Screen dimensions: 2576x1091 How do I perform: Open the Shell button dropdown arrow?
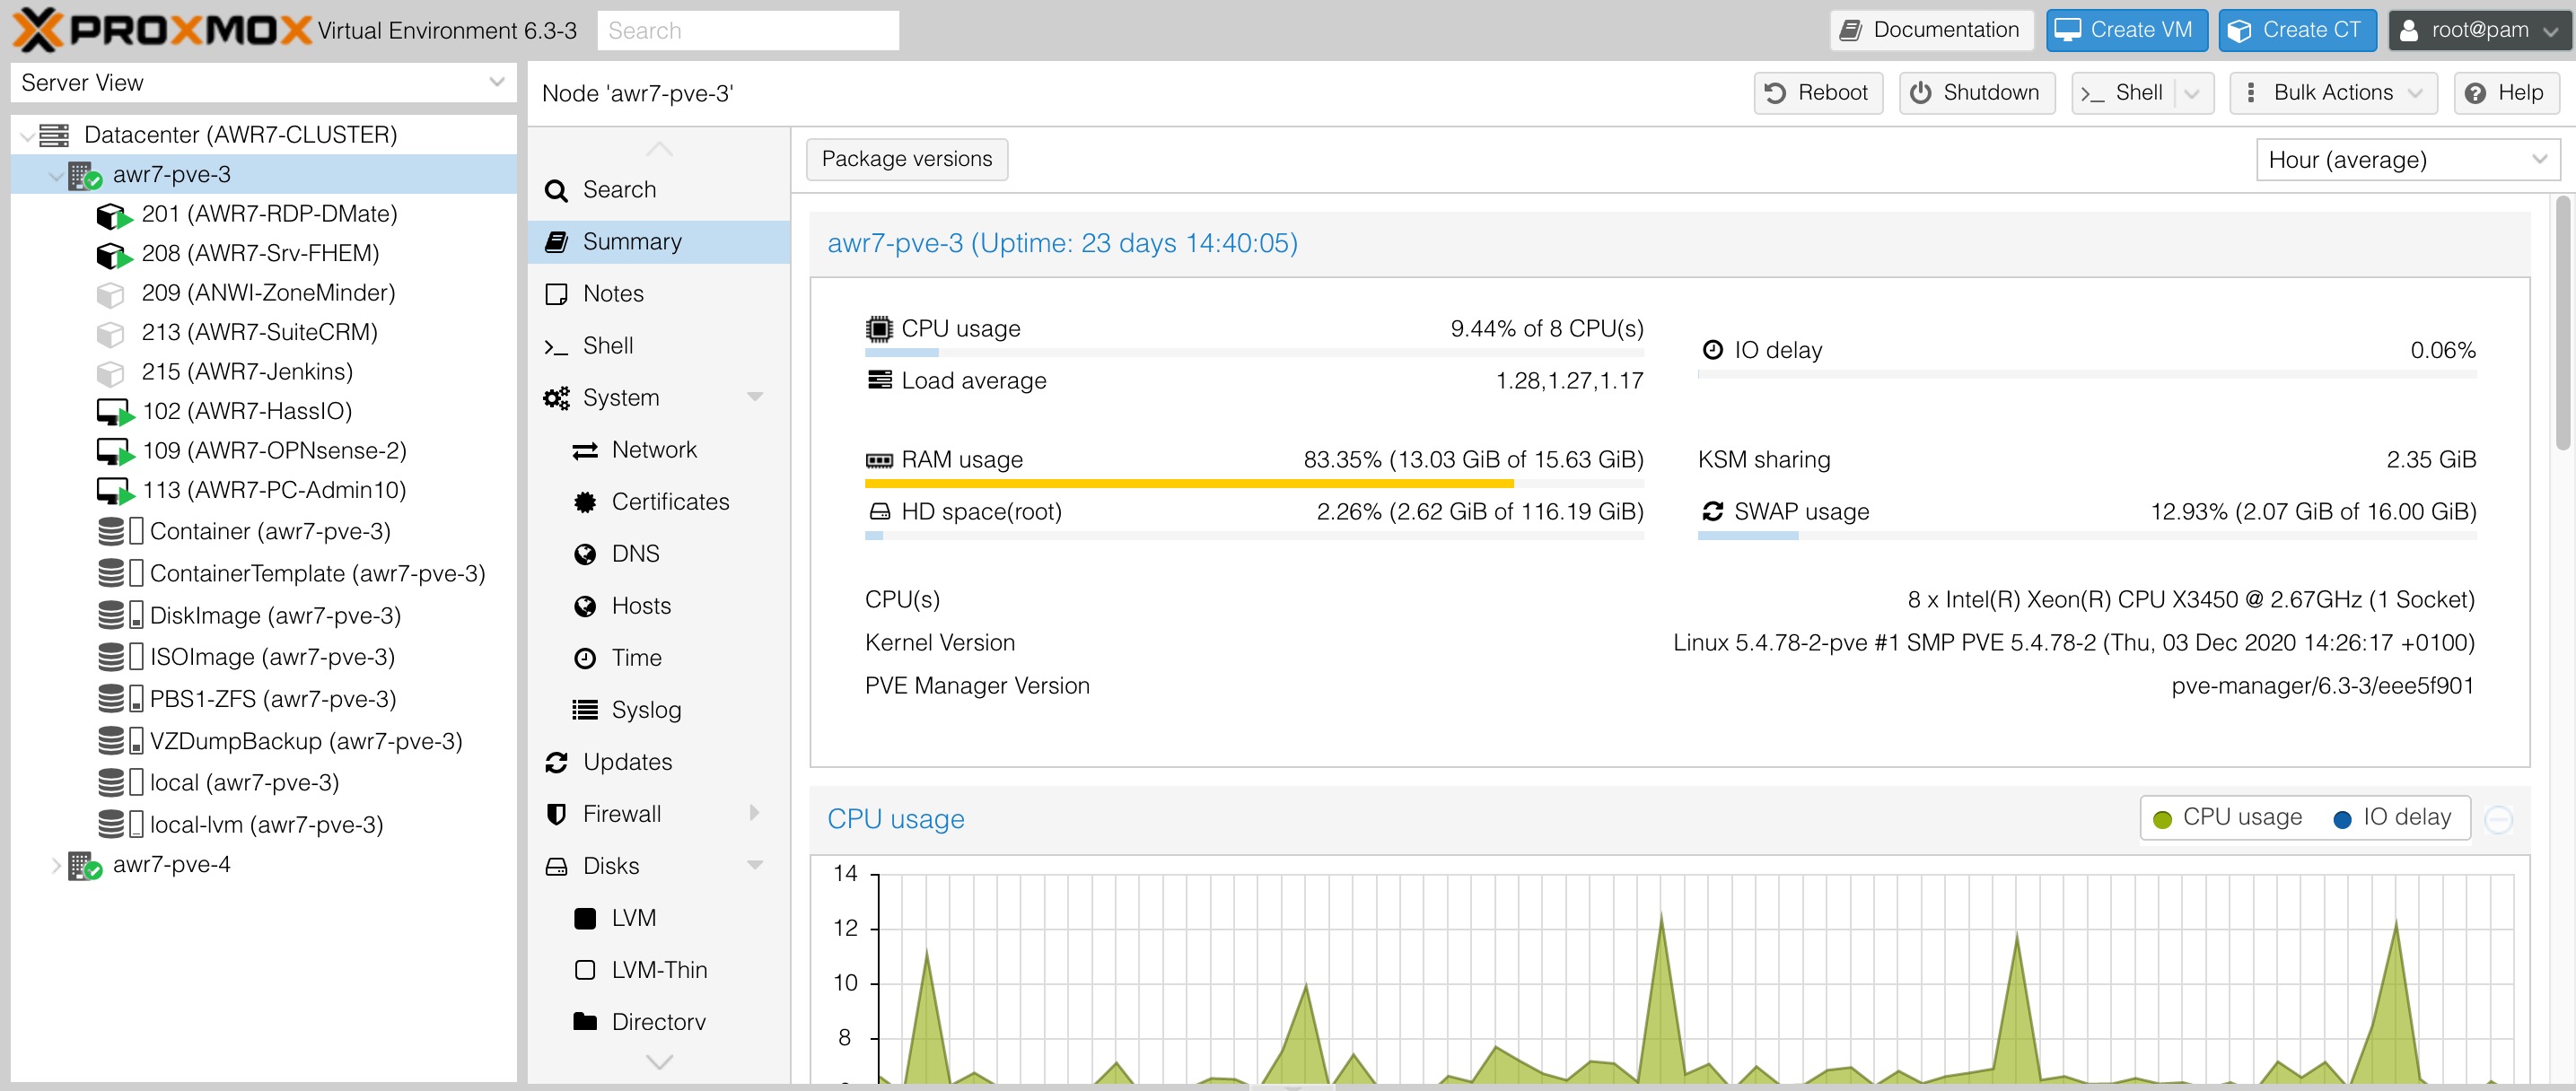click(2191, 93)
